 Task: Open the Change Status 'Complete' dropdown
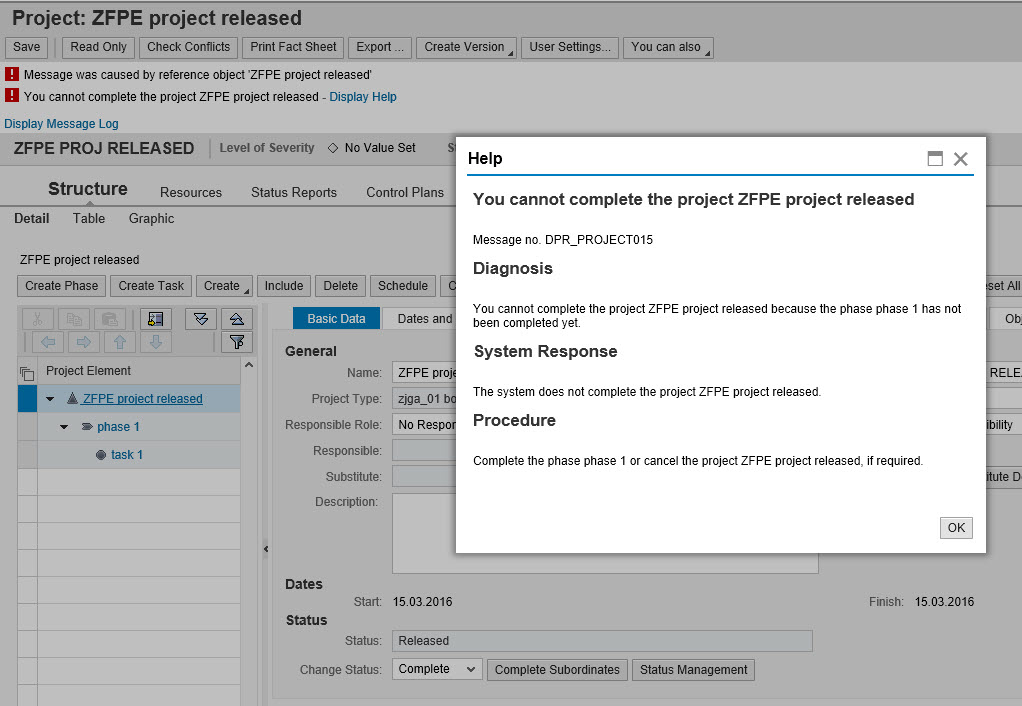tap(437, 669)
